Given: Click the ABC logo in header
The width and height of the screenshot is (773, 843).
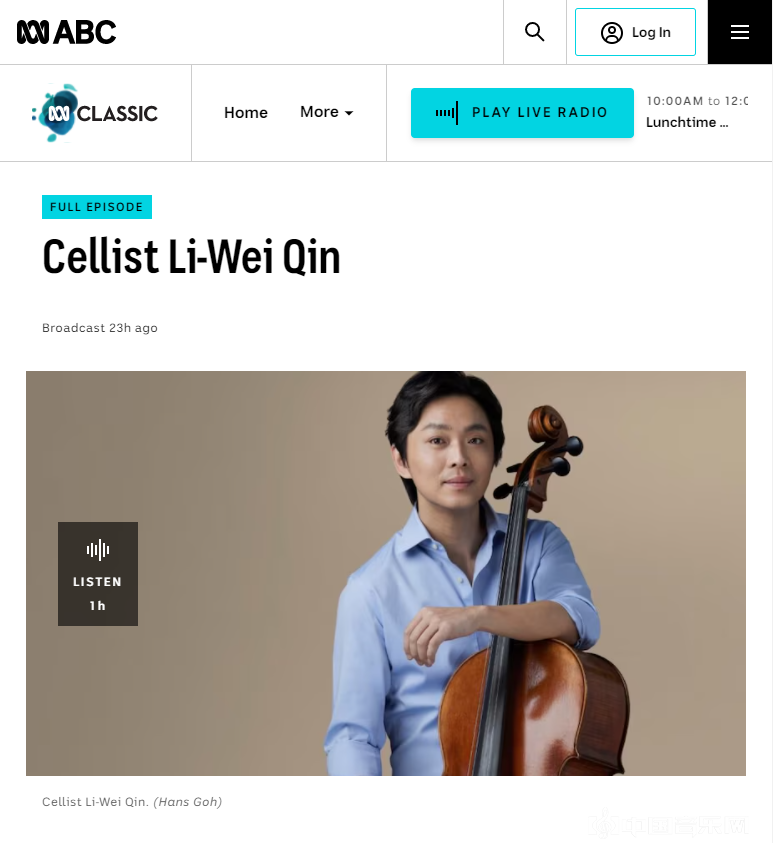Looking at the screenshot, I should point(66,32).
